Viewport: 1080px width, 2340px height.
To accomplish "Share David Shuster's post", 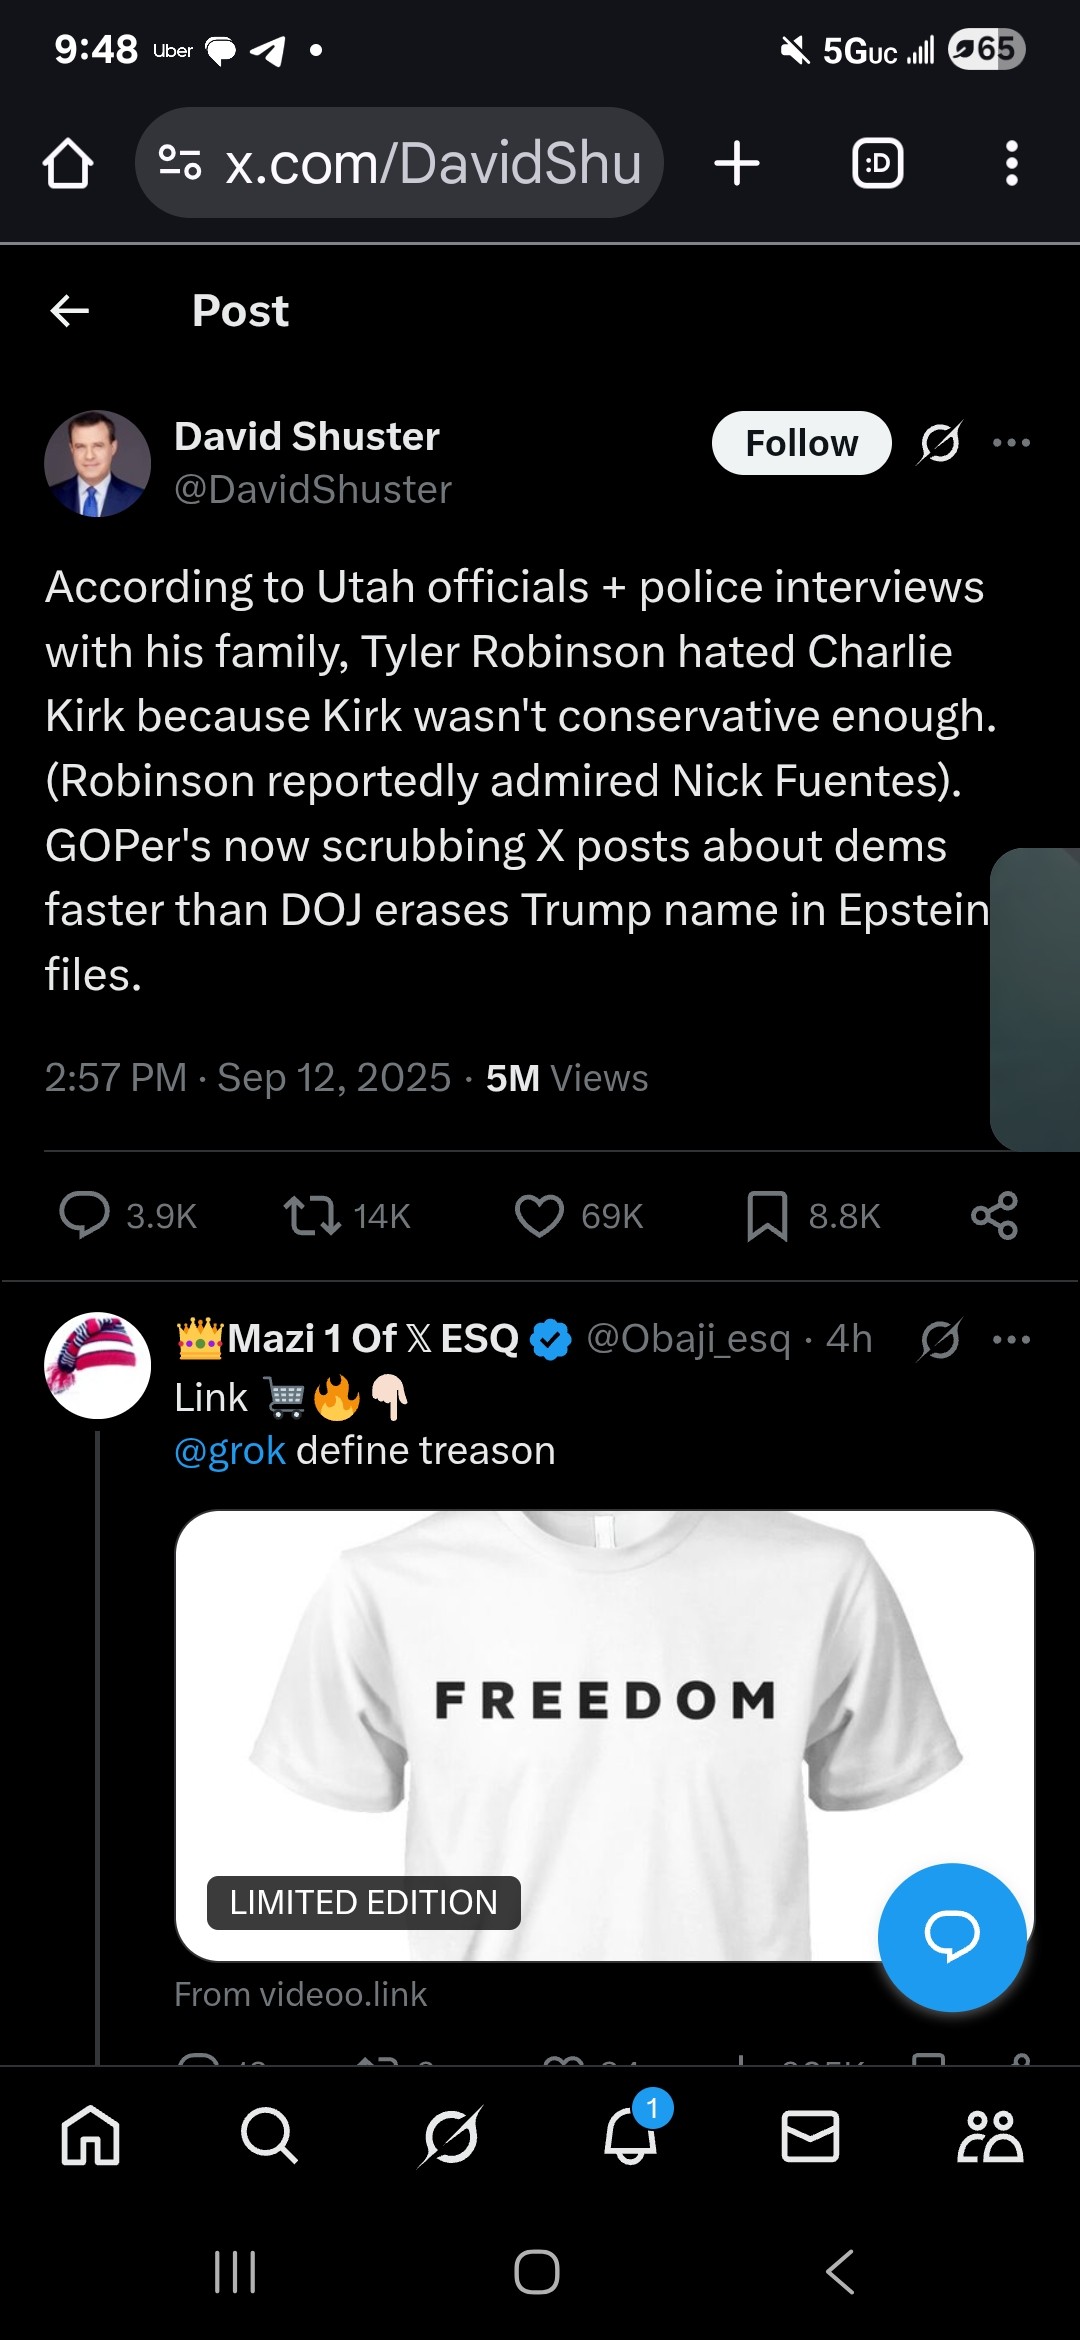I will 994,1216.
